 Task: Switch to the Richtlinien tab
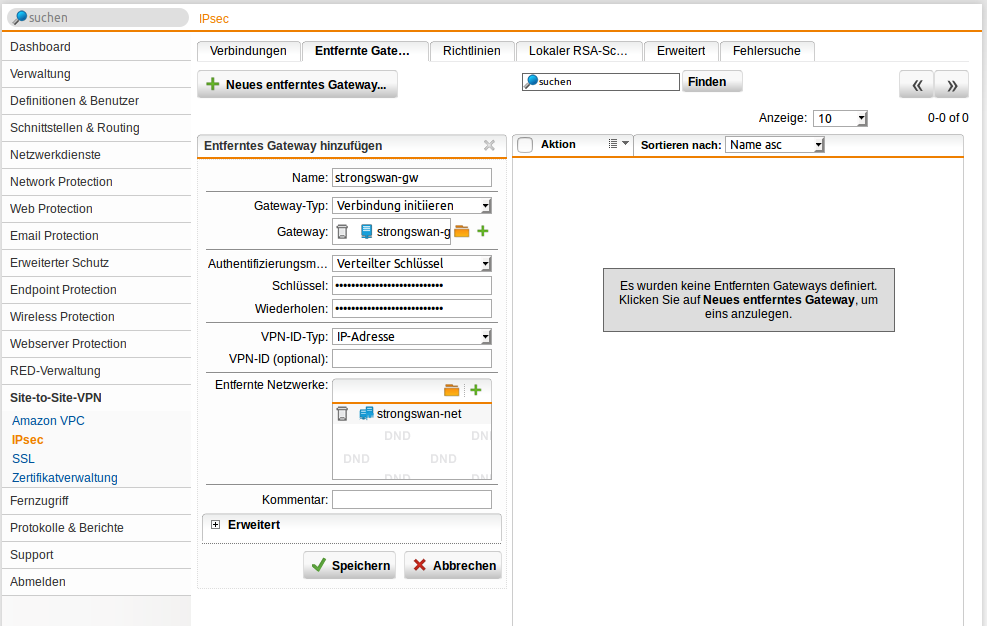point(470,50)
